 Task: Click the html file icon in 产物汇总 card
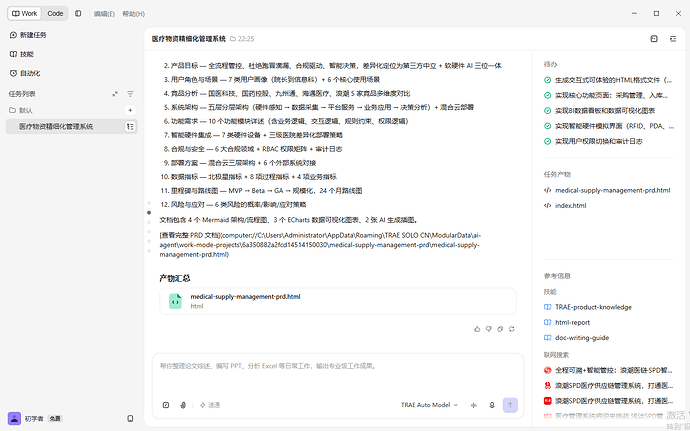(176, 301)
